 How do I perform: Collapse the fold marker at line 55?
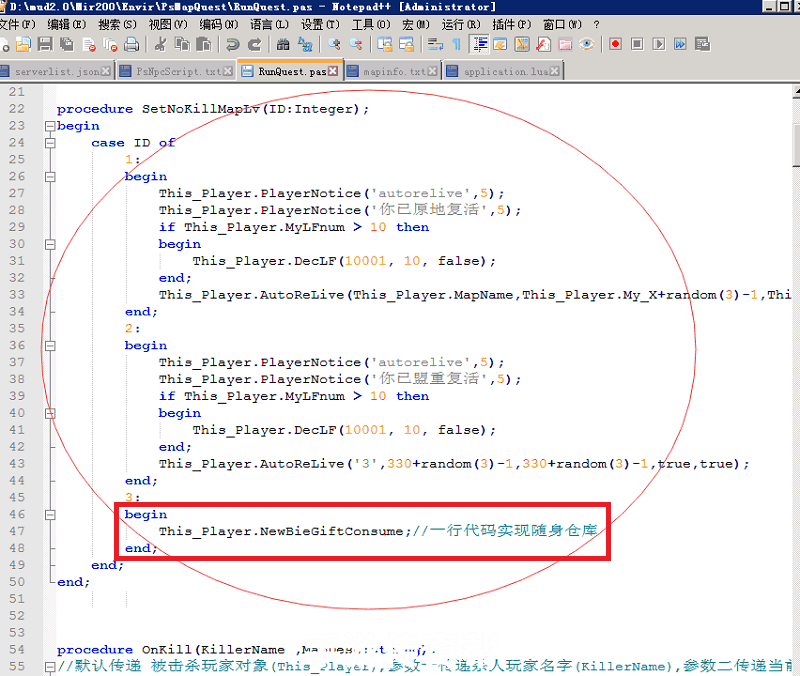pyautogui.click(x=50, y=667)
